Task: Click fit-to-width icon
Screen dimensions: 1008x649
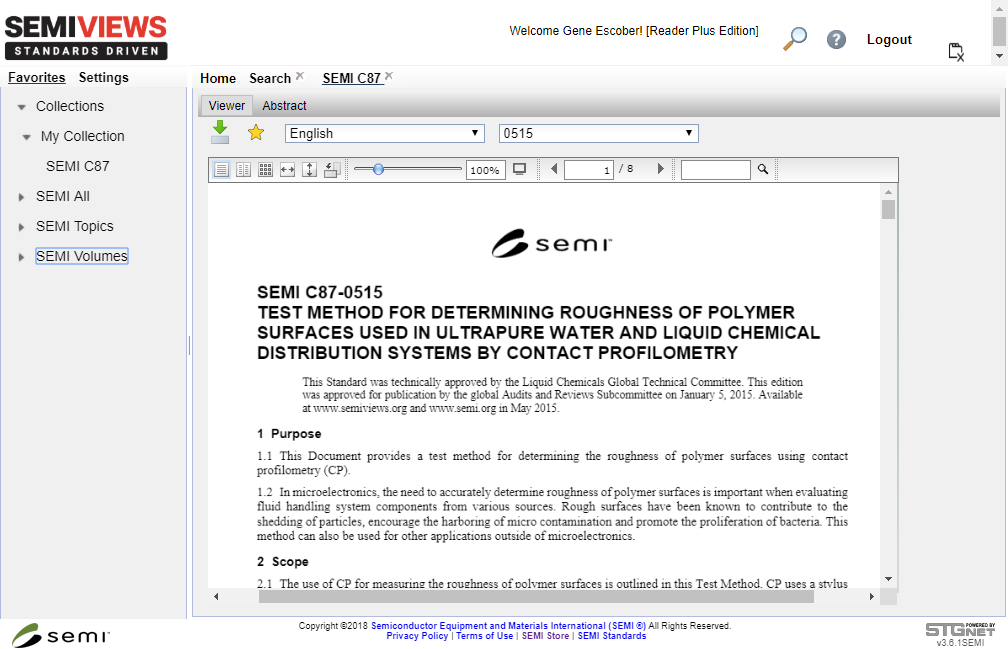Action: tap(287, 170)
